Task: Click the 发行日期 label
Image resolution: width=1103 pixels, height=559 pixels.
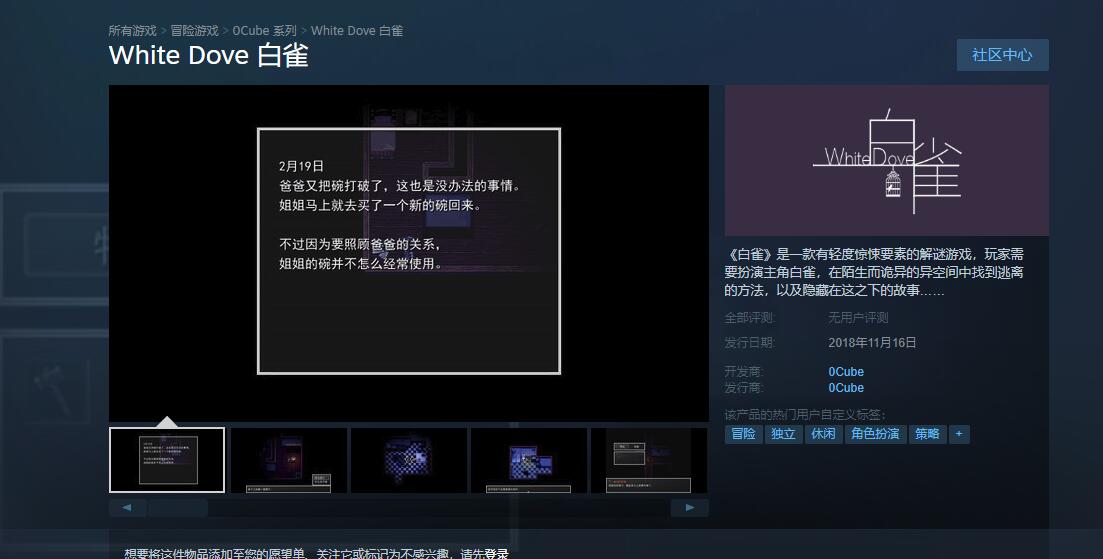Action: click(x=749, y=342)
